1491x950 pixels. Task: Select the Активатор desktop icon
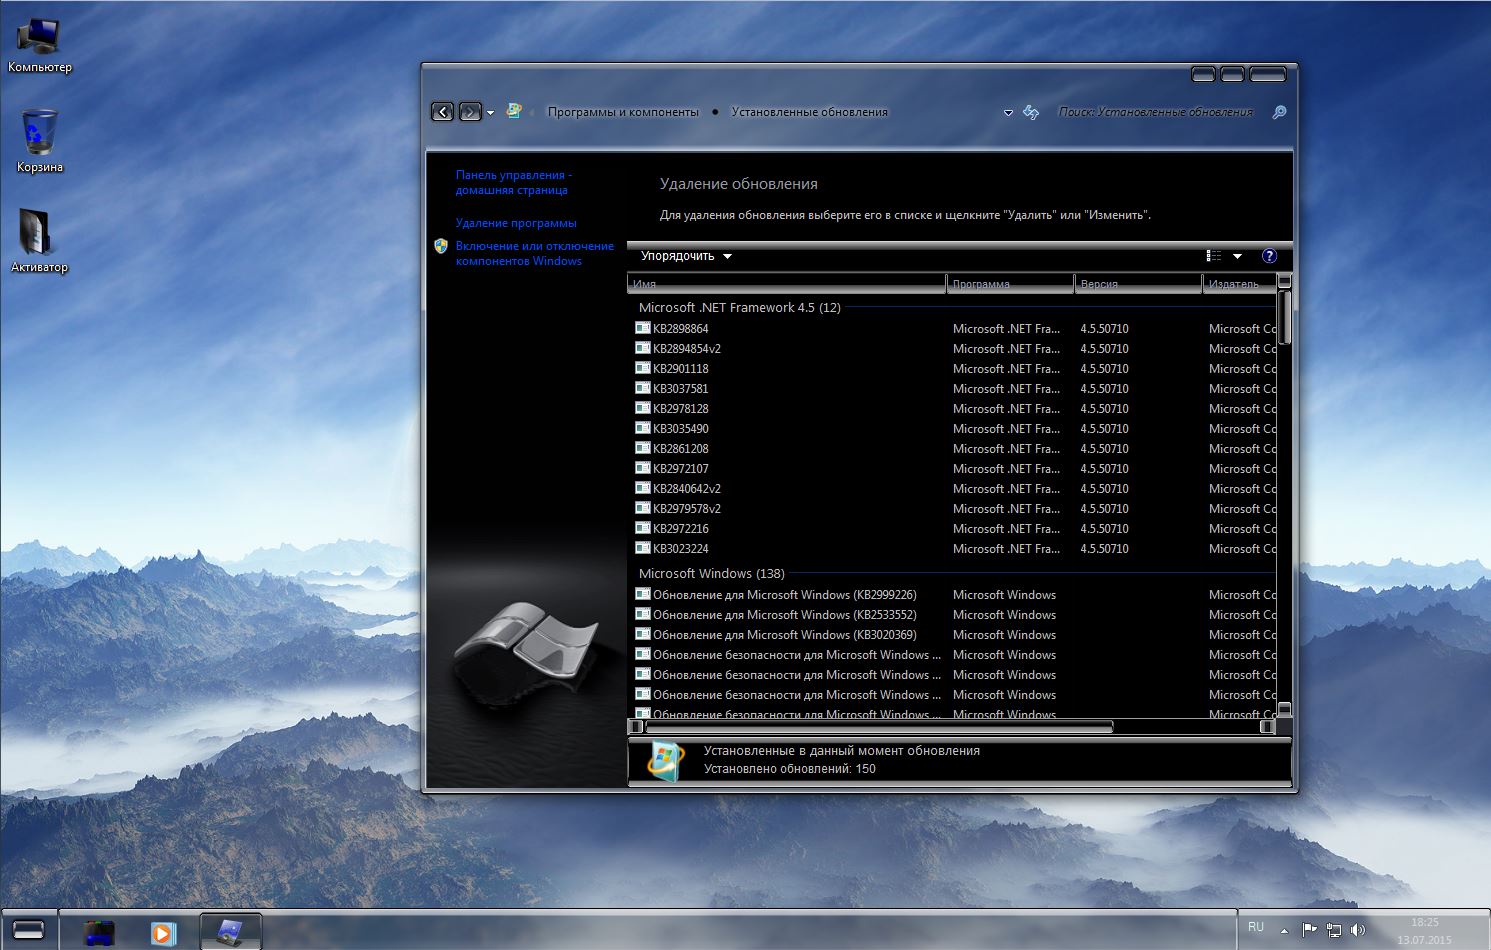coord(40,241)
